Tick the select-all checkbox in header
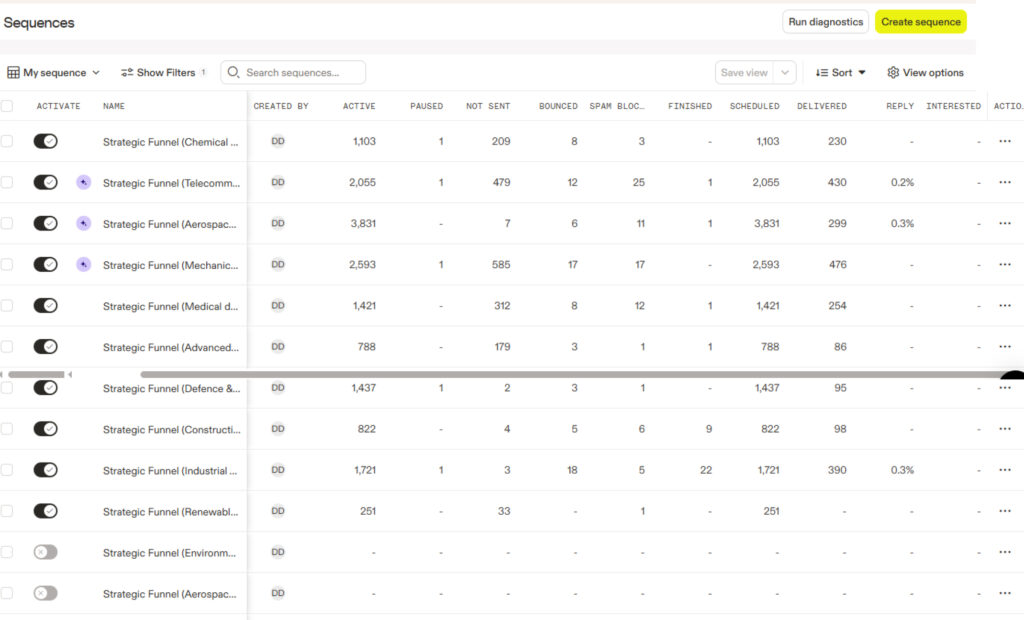The height and width of the screenshot is (620, 1024). pyautogui.click(x=7, y=106)
